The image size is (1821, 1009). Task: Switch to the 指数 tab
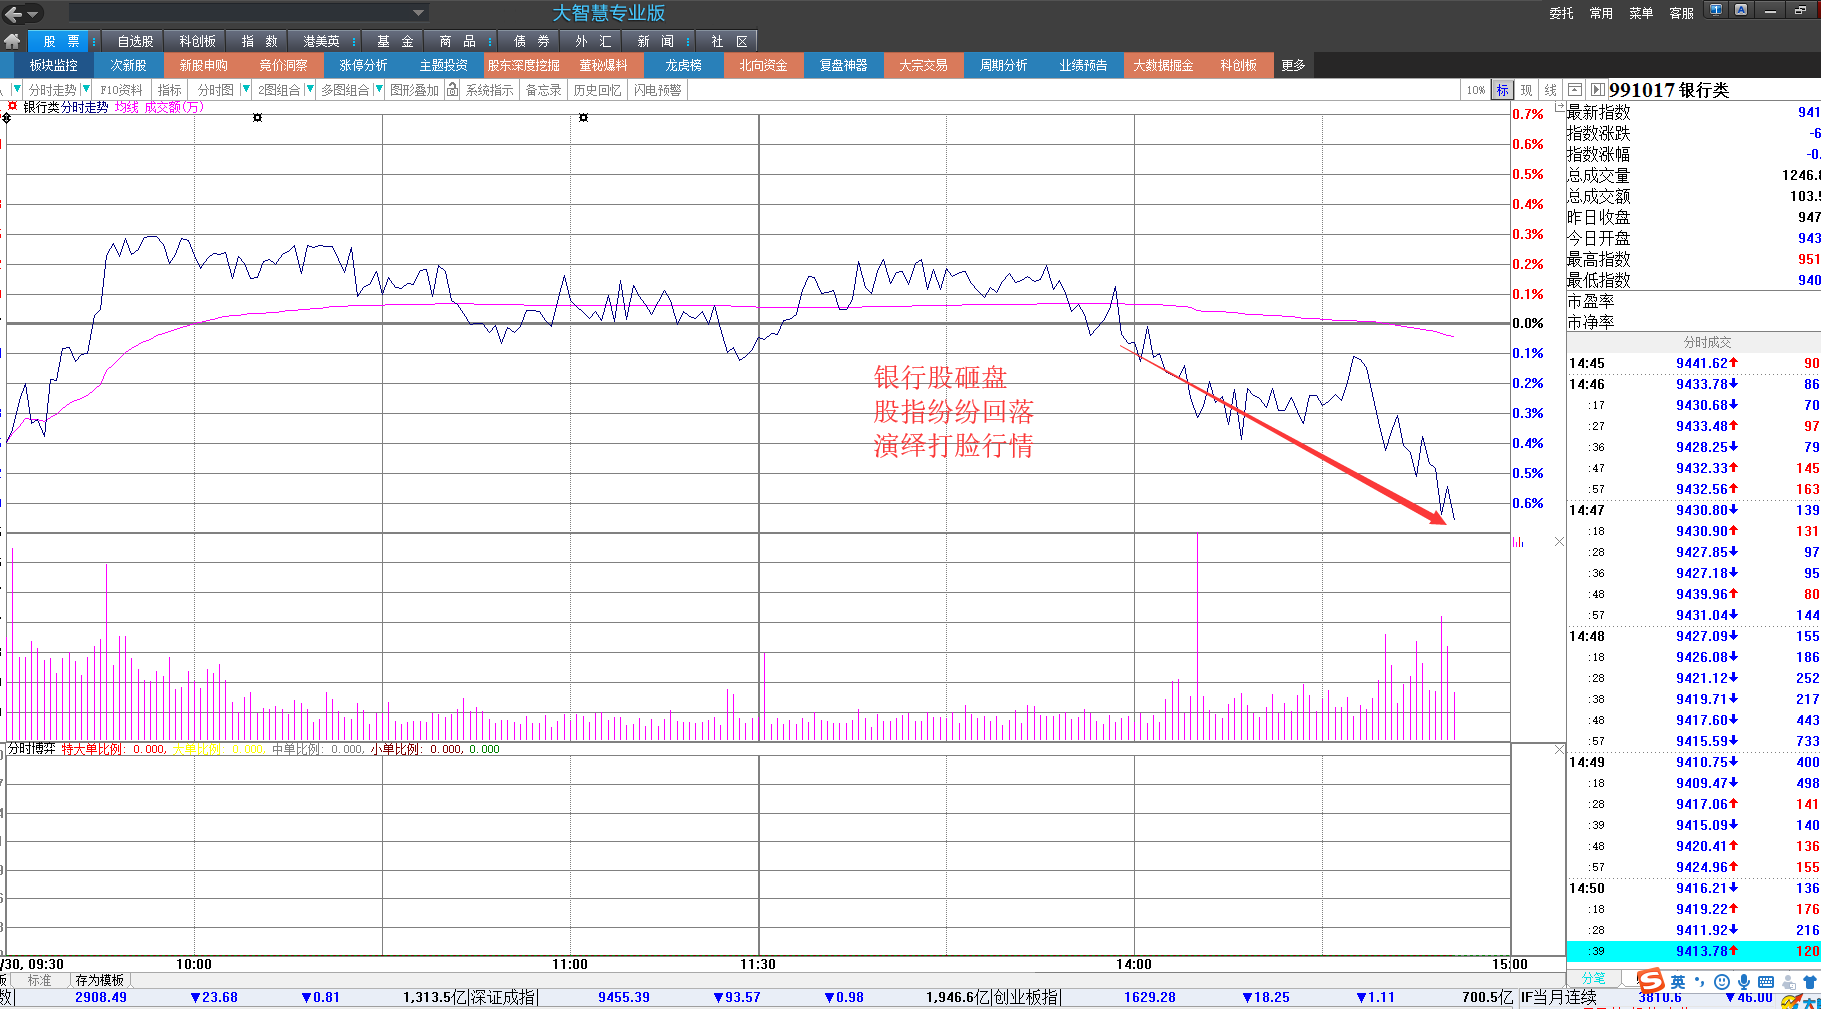(259, 41)
